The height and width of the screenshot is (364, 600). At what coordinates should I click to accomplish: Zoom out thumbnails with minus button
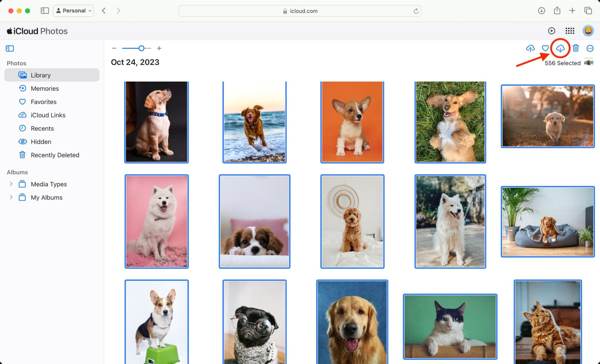pyautogui.click(x=114, y=48)
